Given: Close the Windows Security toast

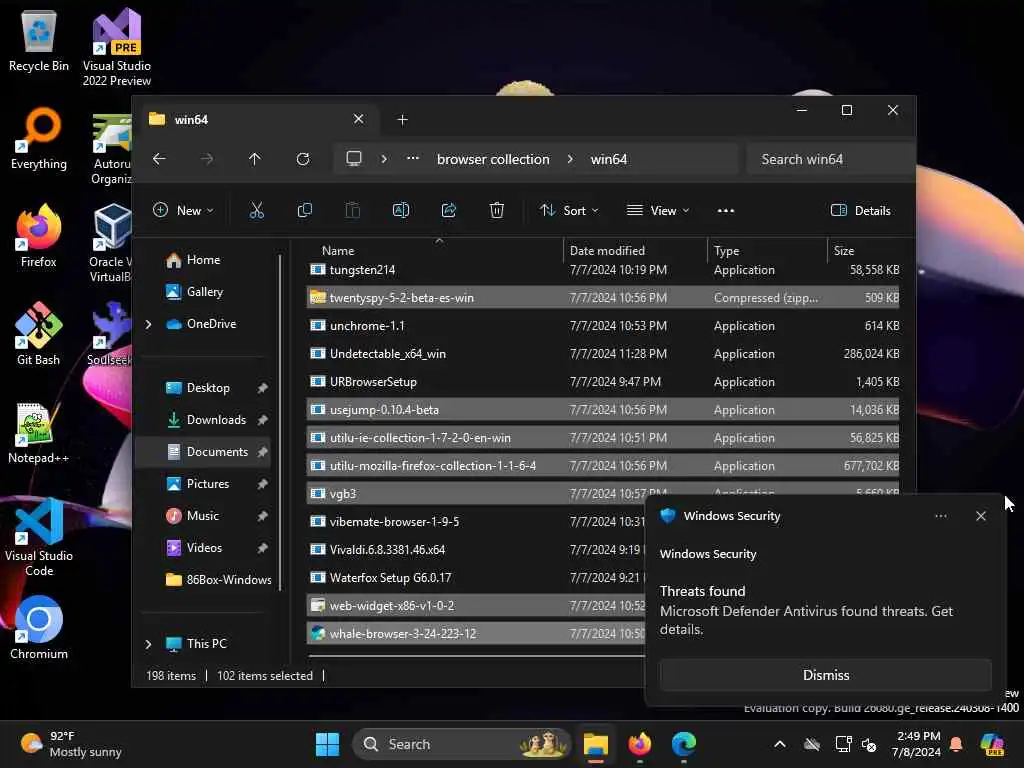Looking at the screenshot, I should pos(980,516).
